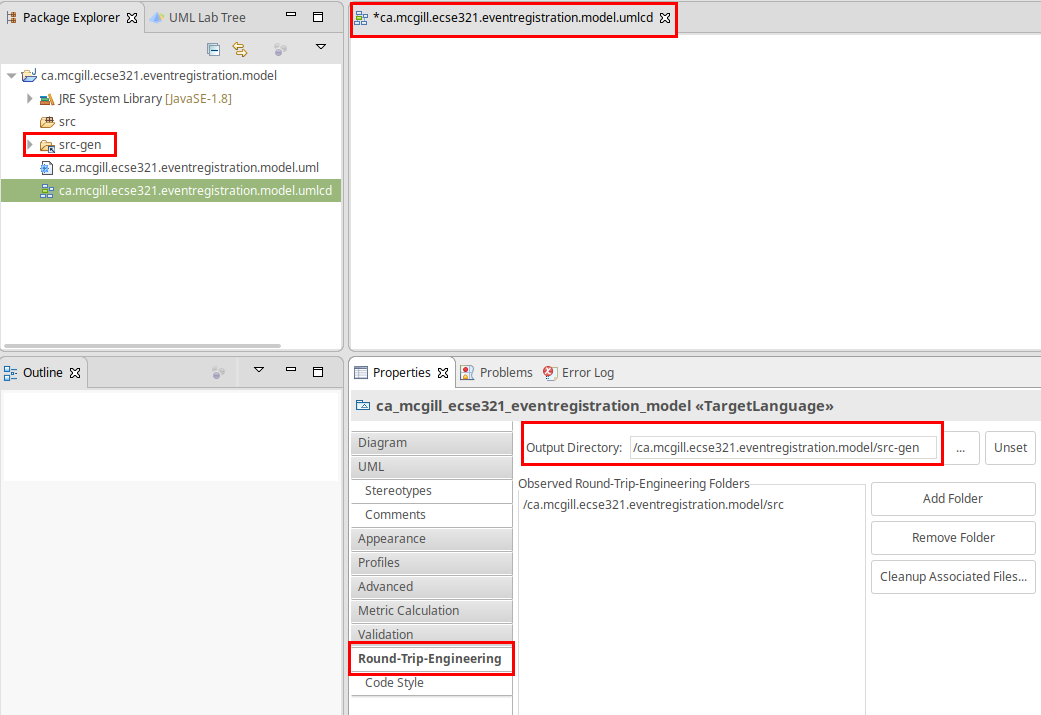Click focus task icon in Package Explorer toolbar

(x=280, y=49)
